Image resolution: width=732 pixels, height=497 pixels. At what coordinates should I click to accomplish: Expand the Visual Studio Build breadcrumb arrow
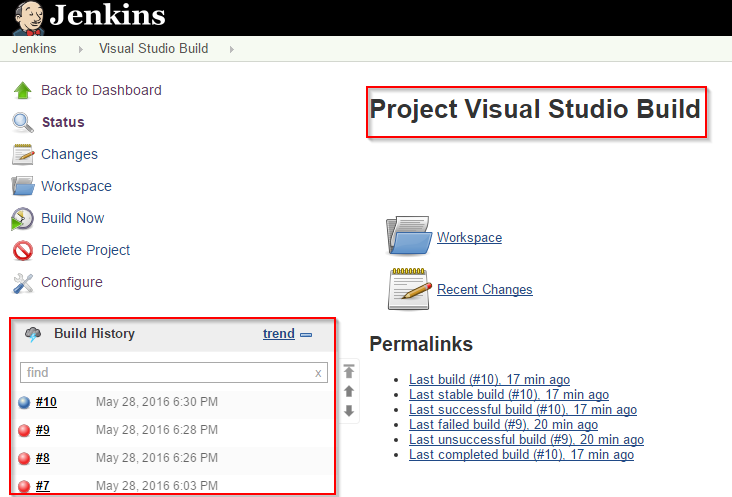pyautogui.click(x=232, y=49)
